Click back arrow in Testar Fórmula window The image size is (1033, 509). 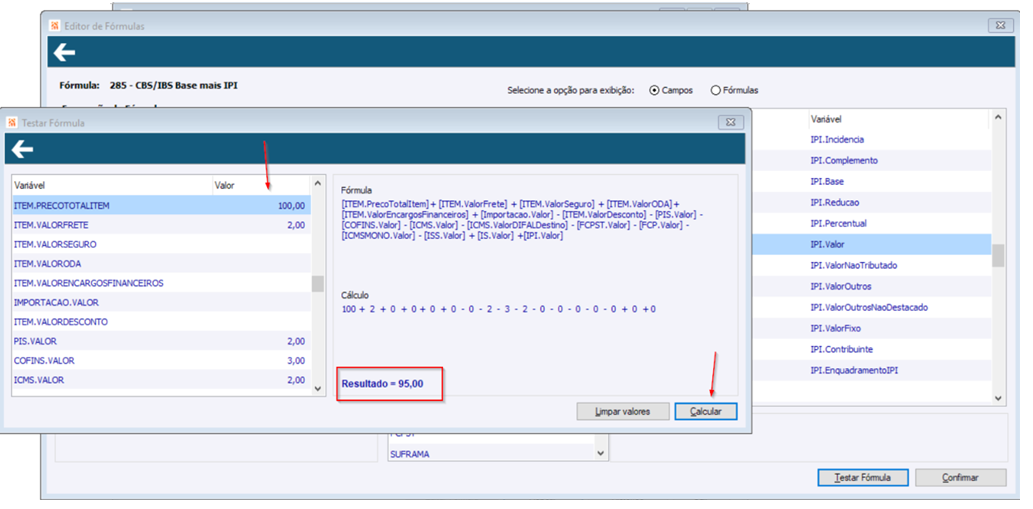click(22, 149)
